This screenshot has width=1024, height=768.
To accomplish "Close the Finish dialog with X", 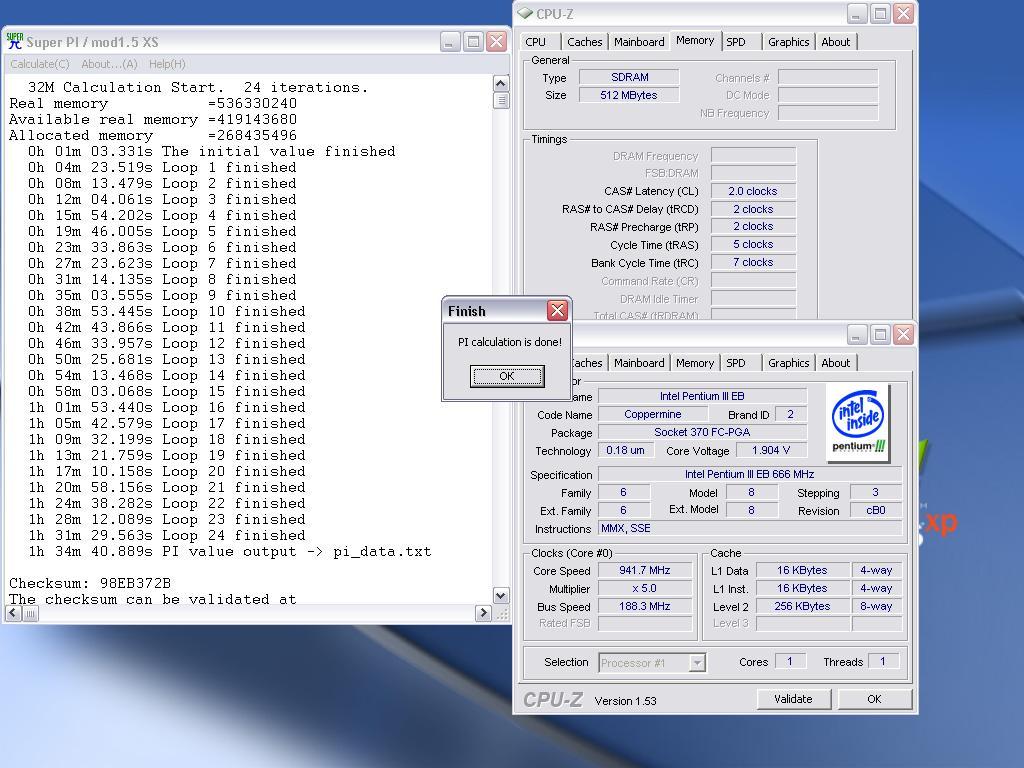I will click(557, 311).
